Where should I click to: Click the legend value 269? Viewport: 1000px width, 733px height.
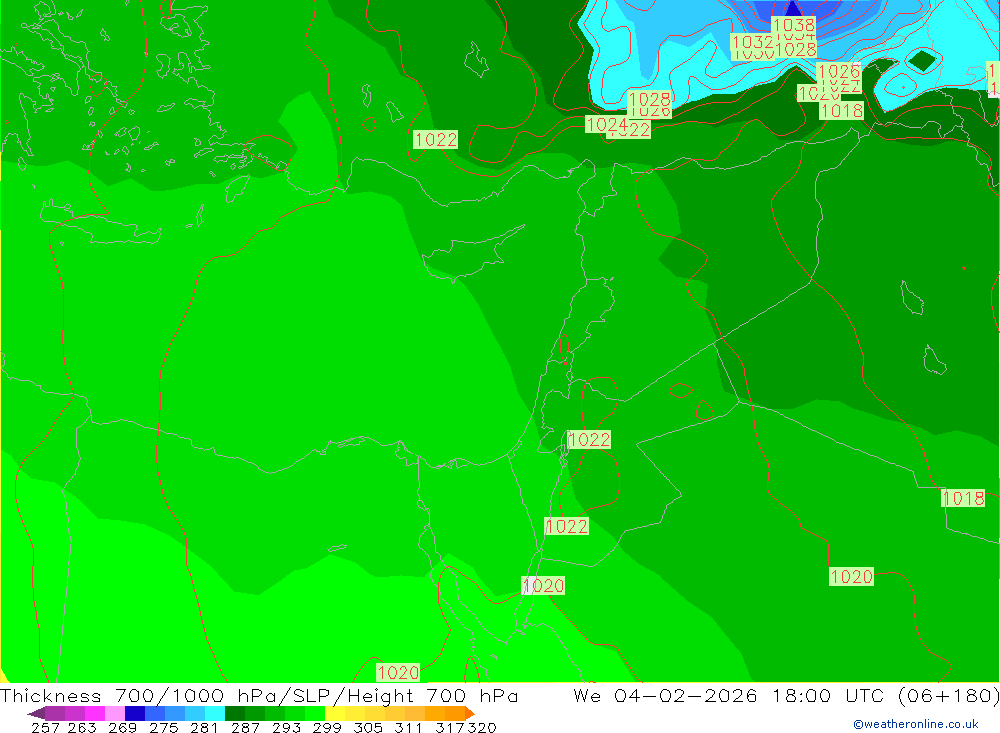(121, 727)
